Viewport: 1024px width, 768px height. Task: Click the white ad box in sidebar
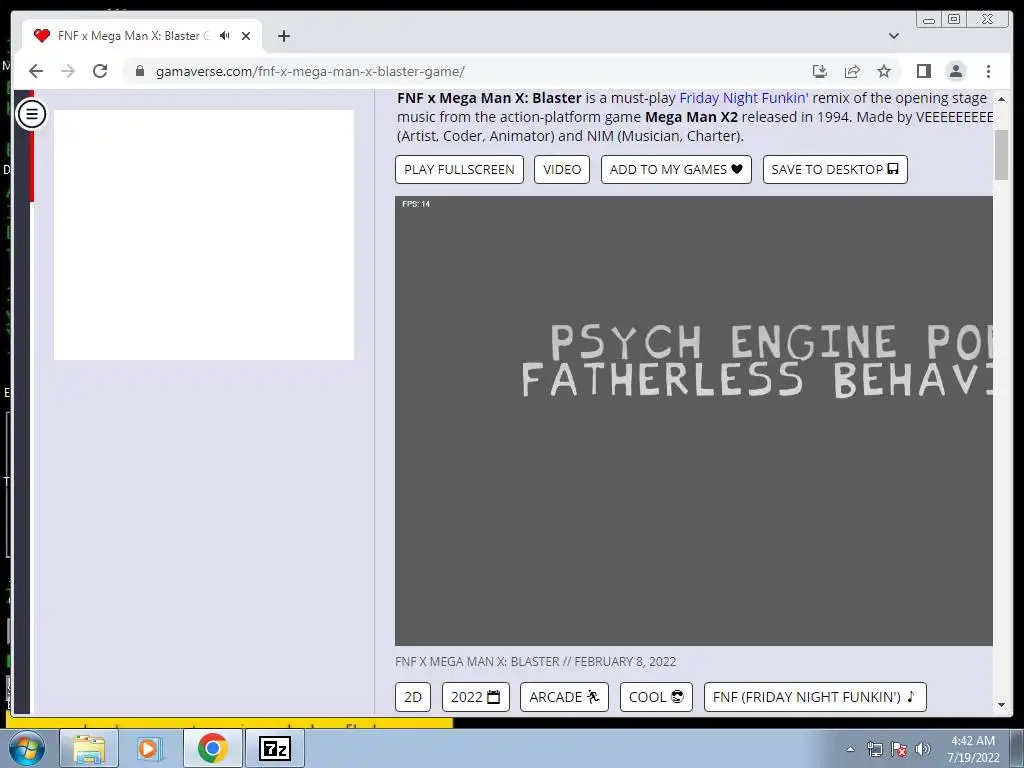[x=204, y=234]
